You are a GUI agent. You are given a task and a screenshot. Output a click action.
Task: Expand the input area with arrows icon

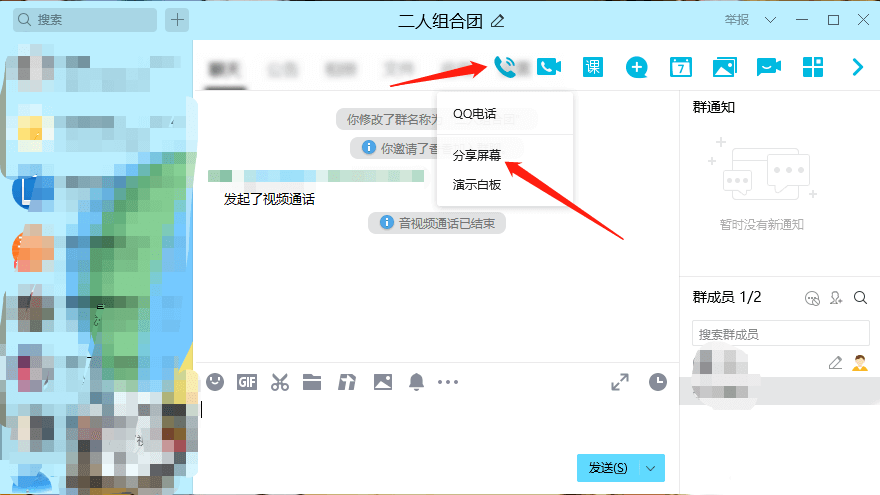click(x=620, y=382)
